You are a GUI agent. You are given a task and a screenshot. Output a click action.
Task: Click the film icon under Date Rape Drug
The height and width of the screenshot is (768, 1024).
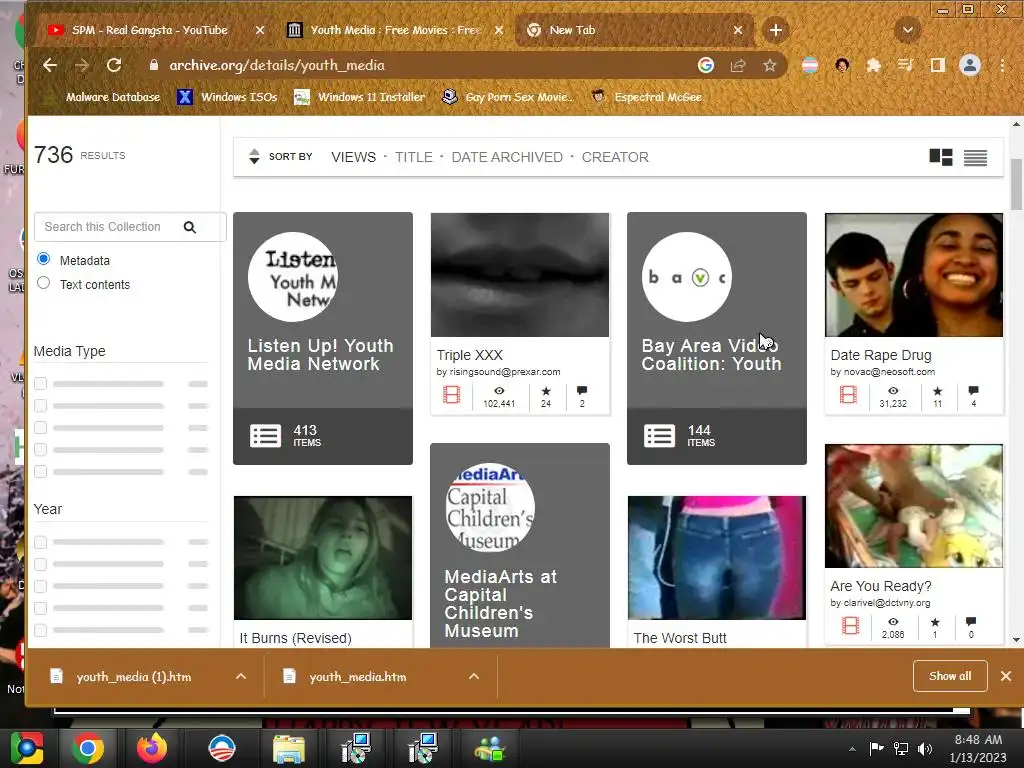pos(848,394)
